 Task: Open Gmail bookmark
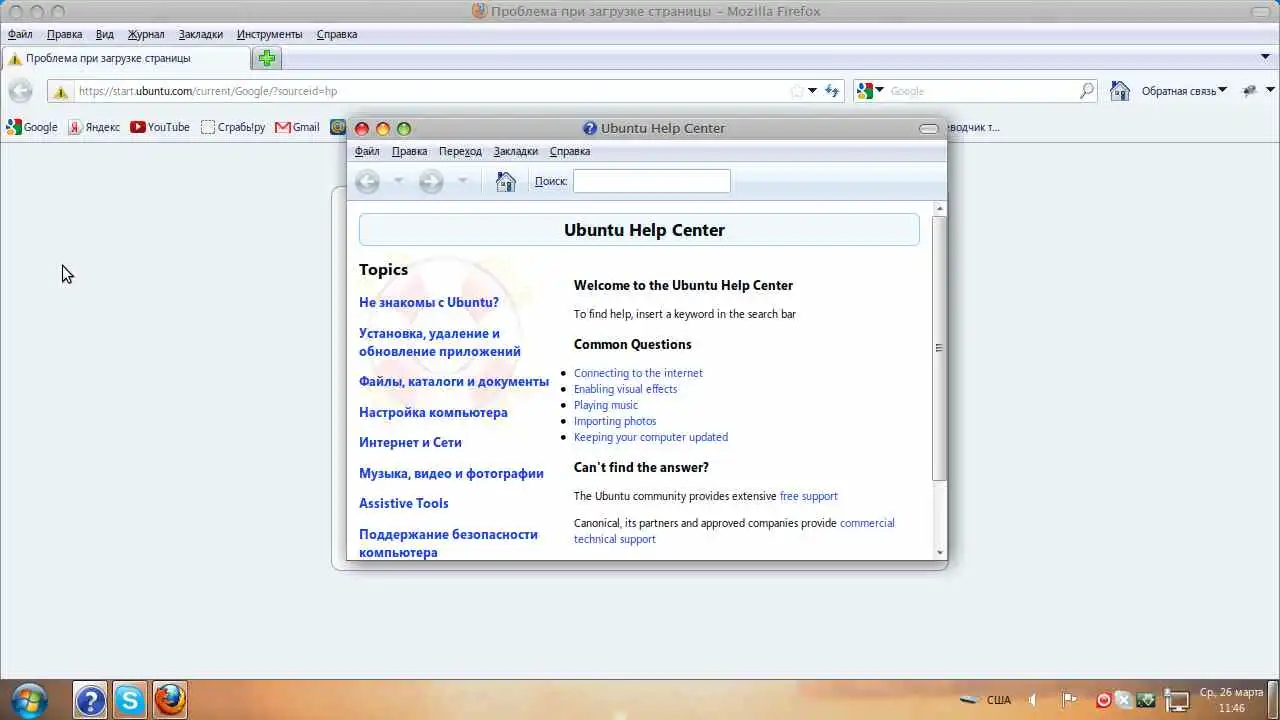[297, 127]
